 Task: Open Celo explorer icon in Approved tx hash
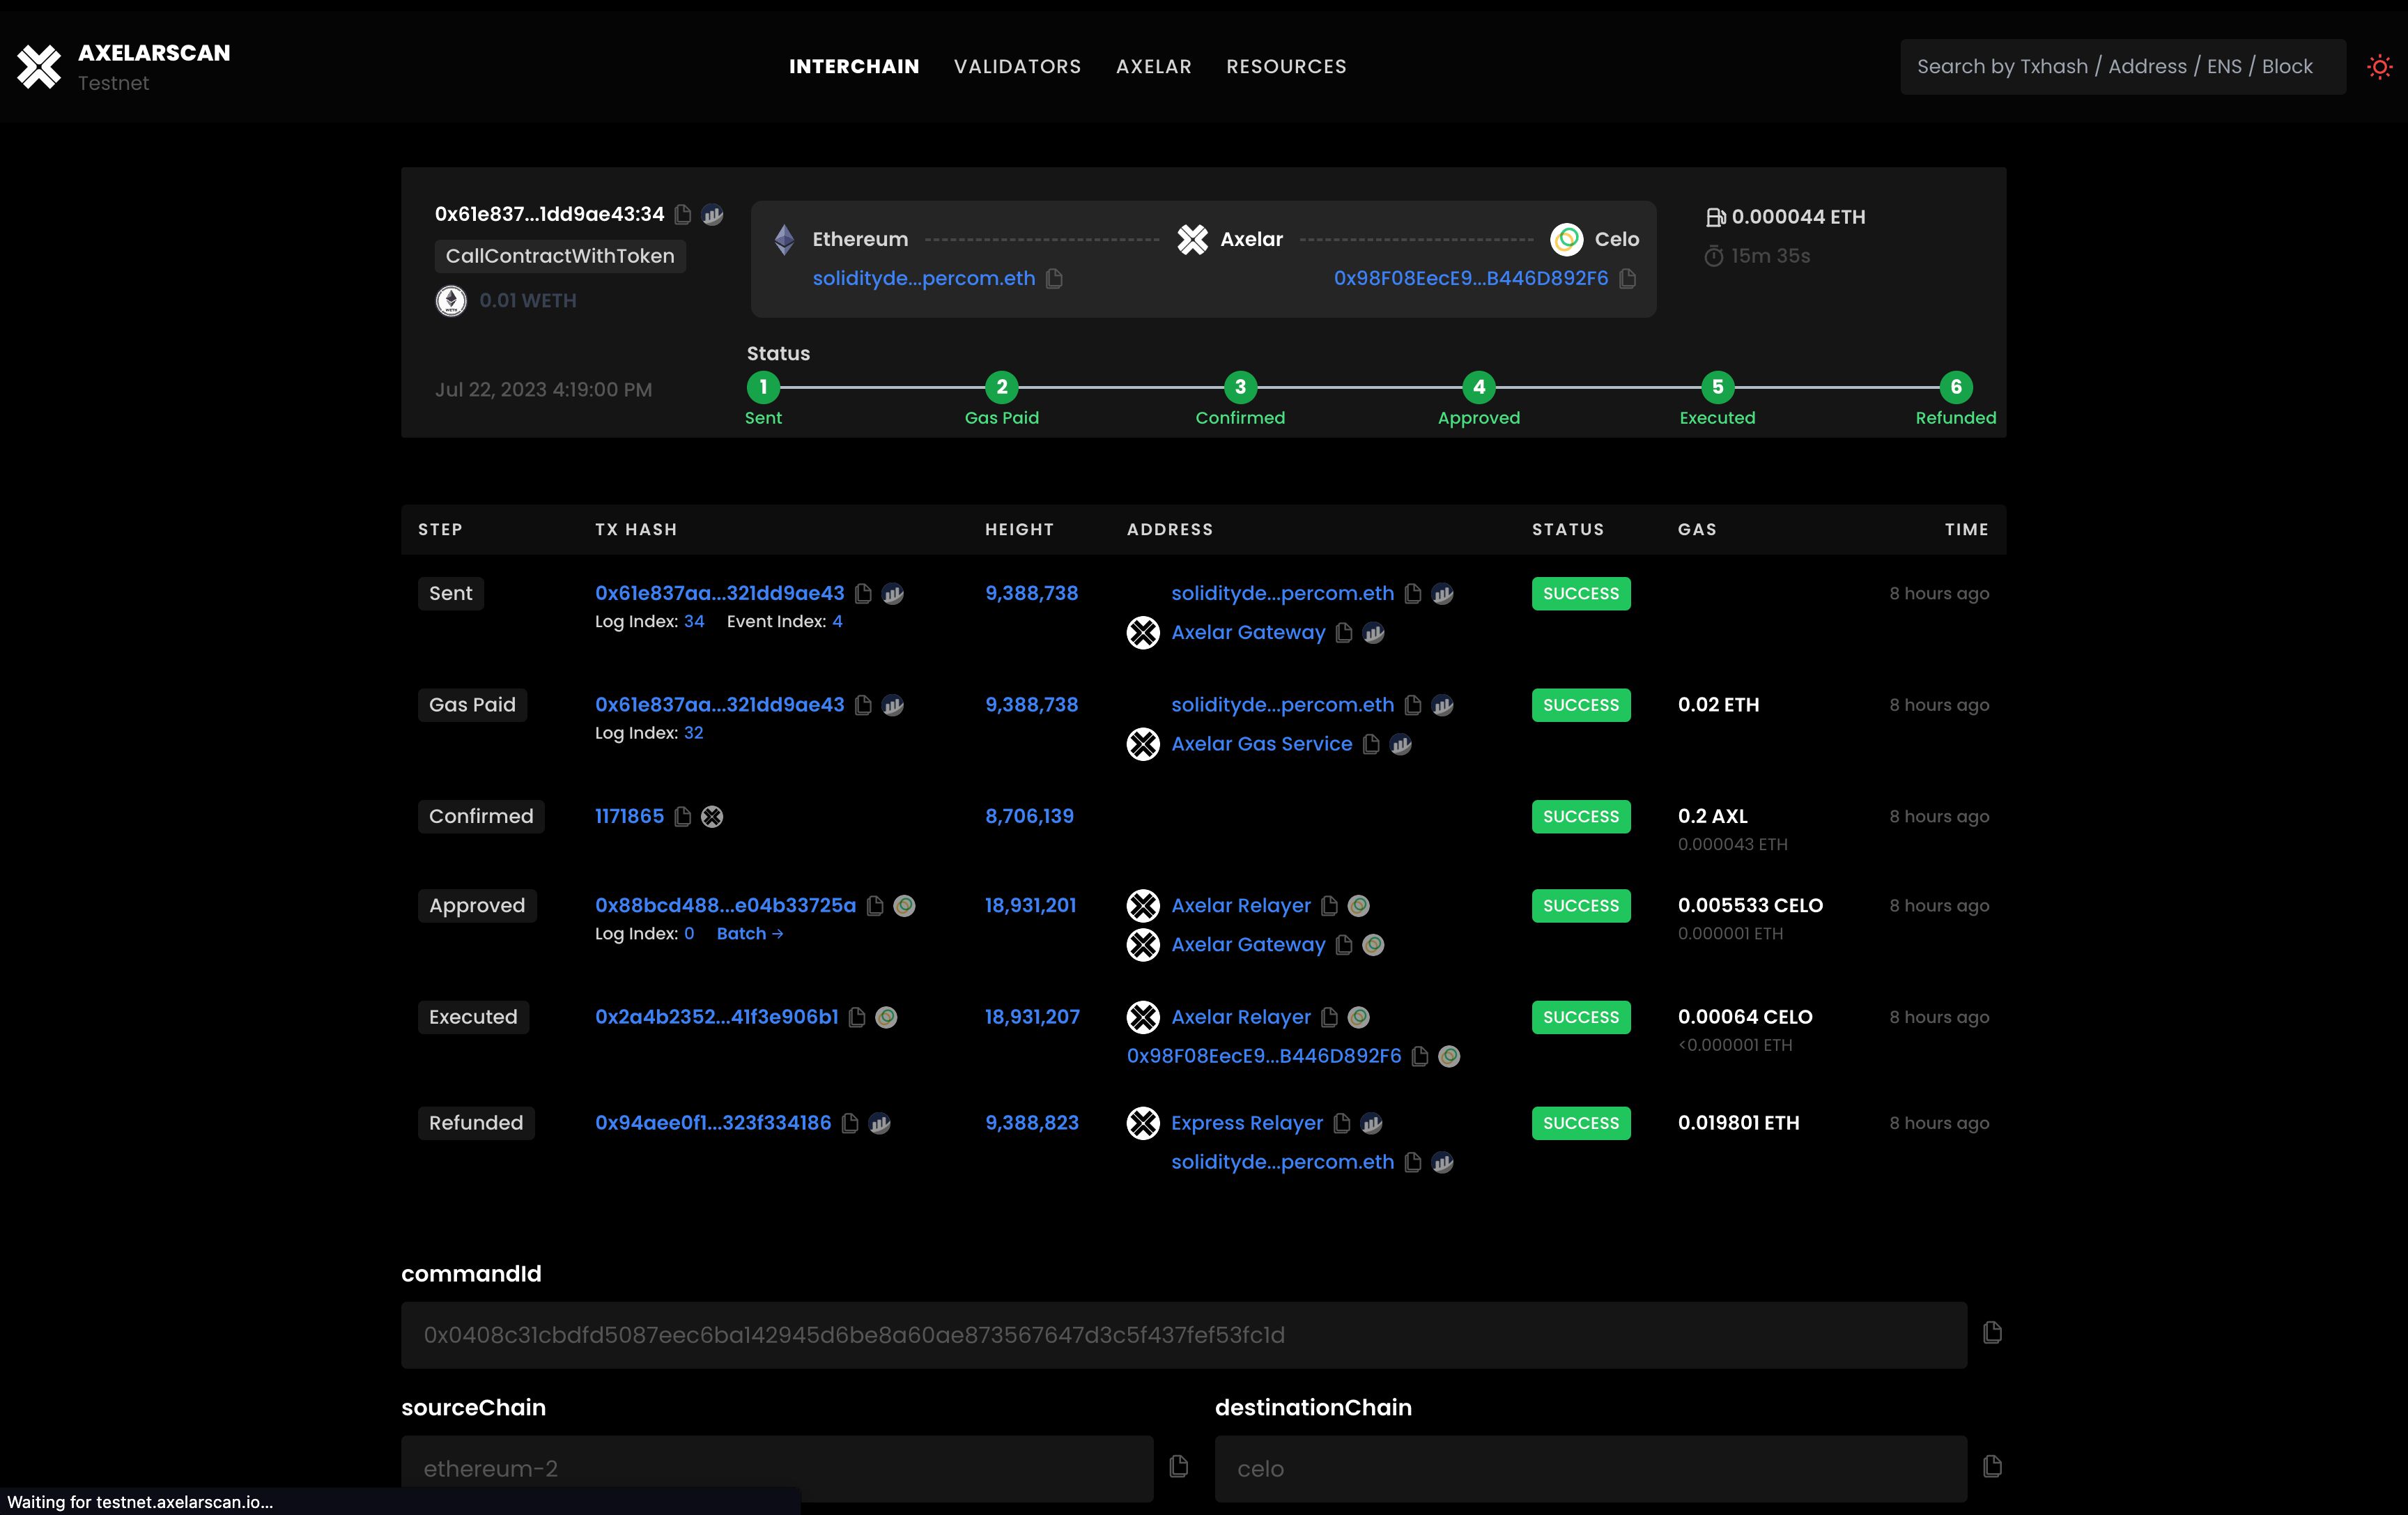(x=904, y=905)
